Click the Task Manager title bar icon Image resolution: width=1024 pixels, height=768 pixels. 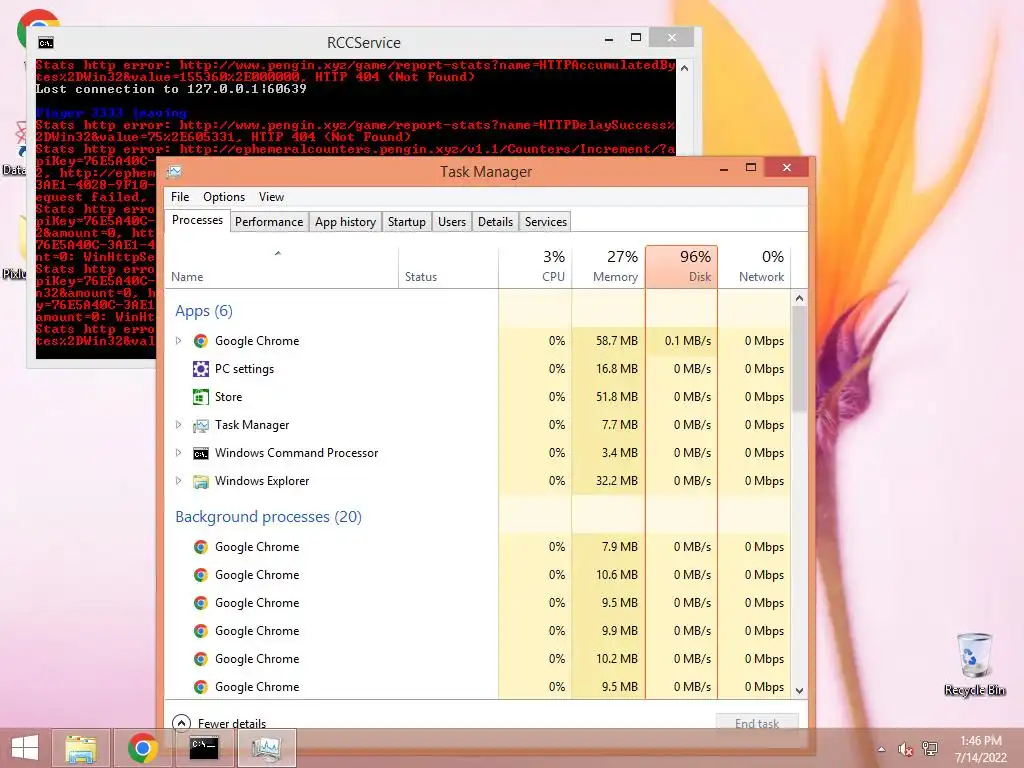(x=174, y=172)
